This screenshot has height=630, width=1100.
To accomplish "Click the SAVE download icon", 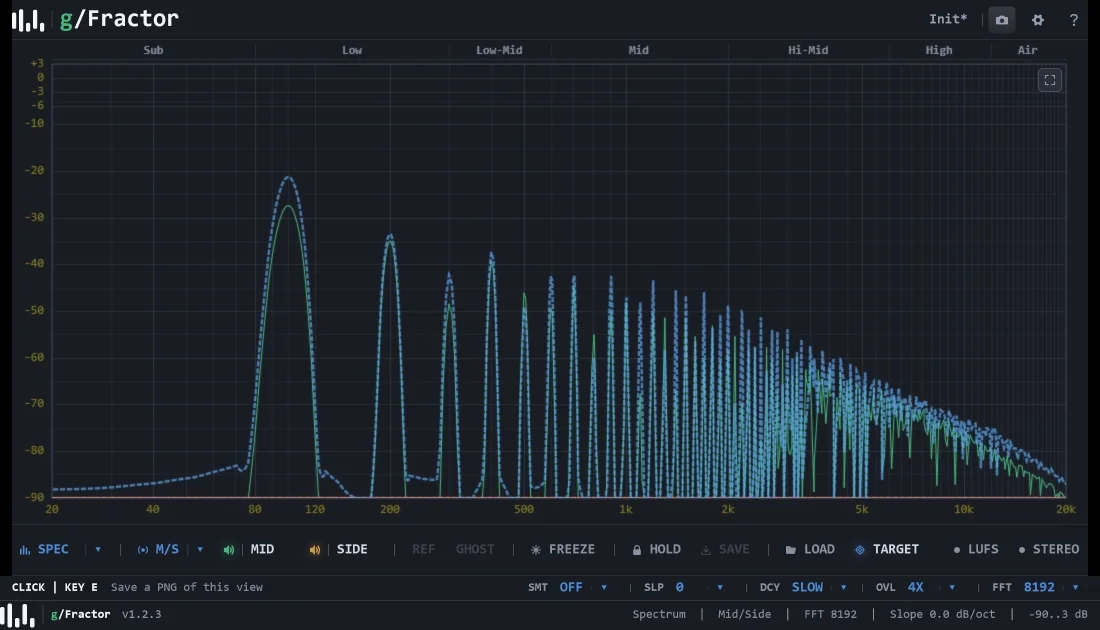I will click(x=706, y=550).
